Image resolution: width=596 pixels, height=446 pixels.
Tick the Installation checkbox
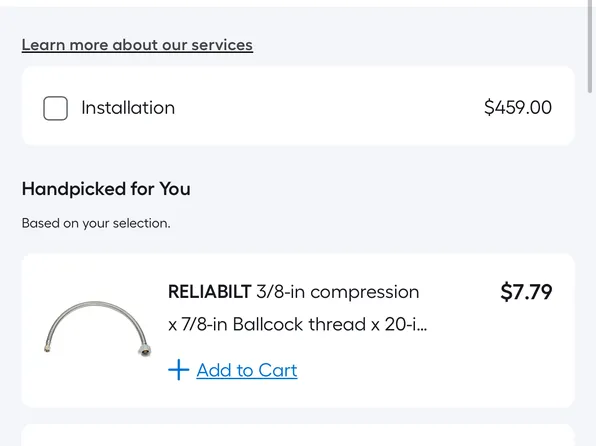pos(55,108)
